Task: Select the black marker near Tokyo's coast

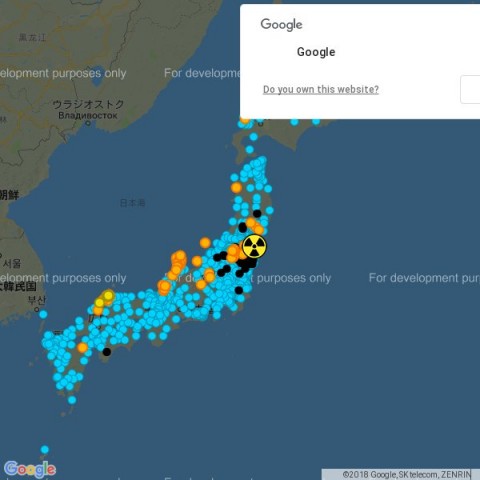Action: pyautogui.click(x=239, y=290)
